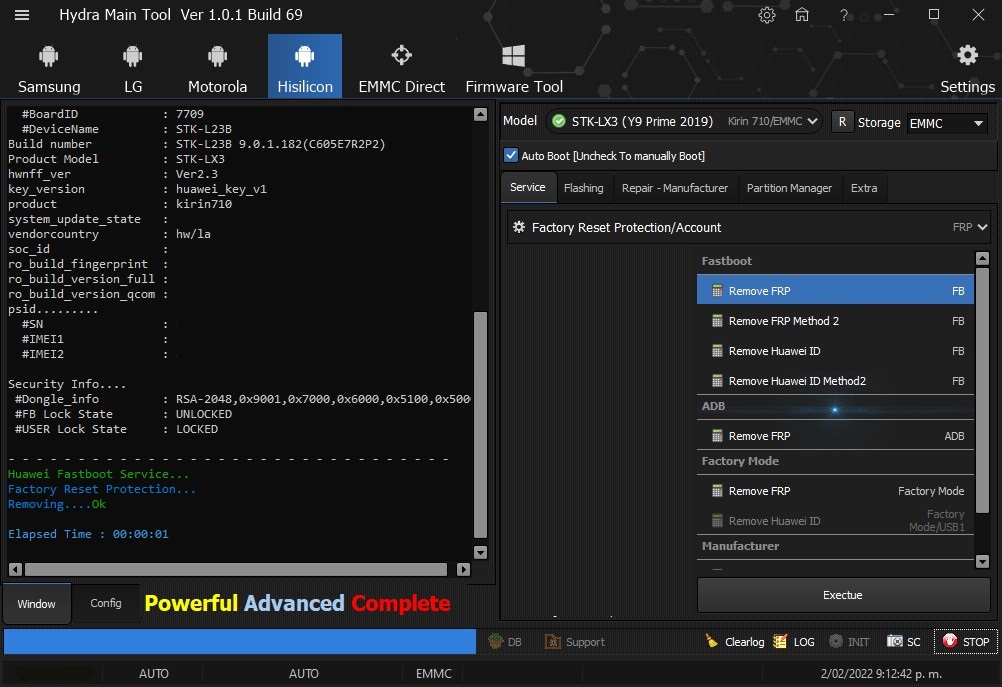1002x687 pixels.
Task: Click the log scroll up arrow
Action: click(x=481, y=114)
